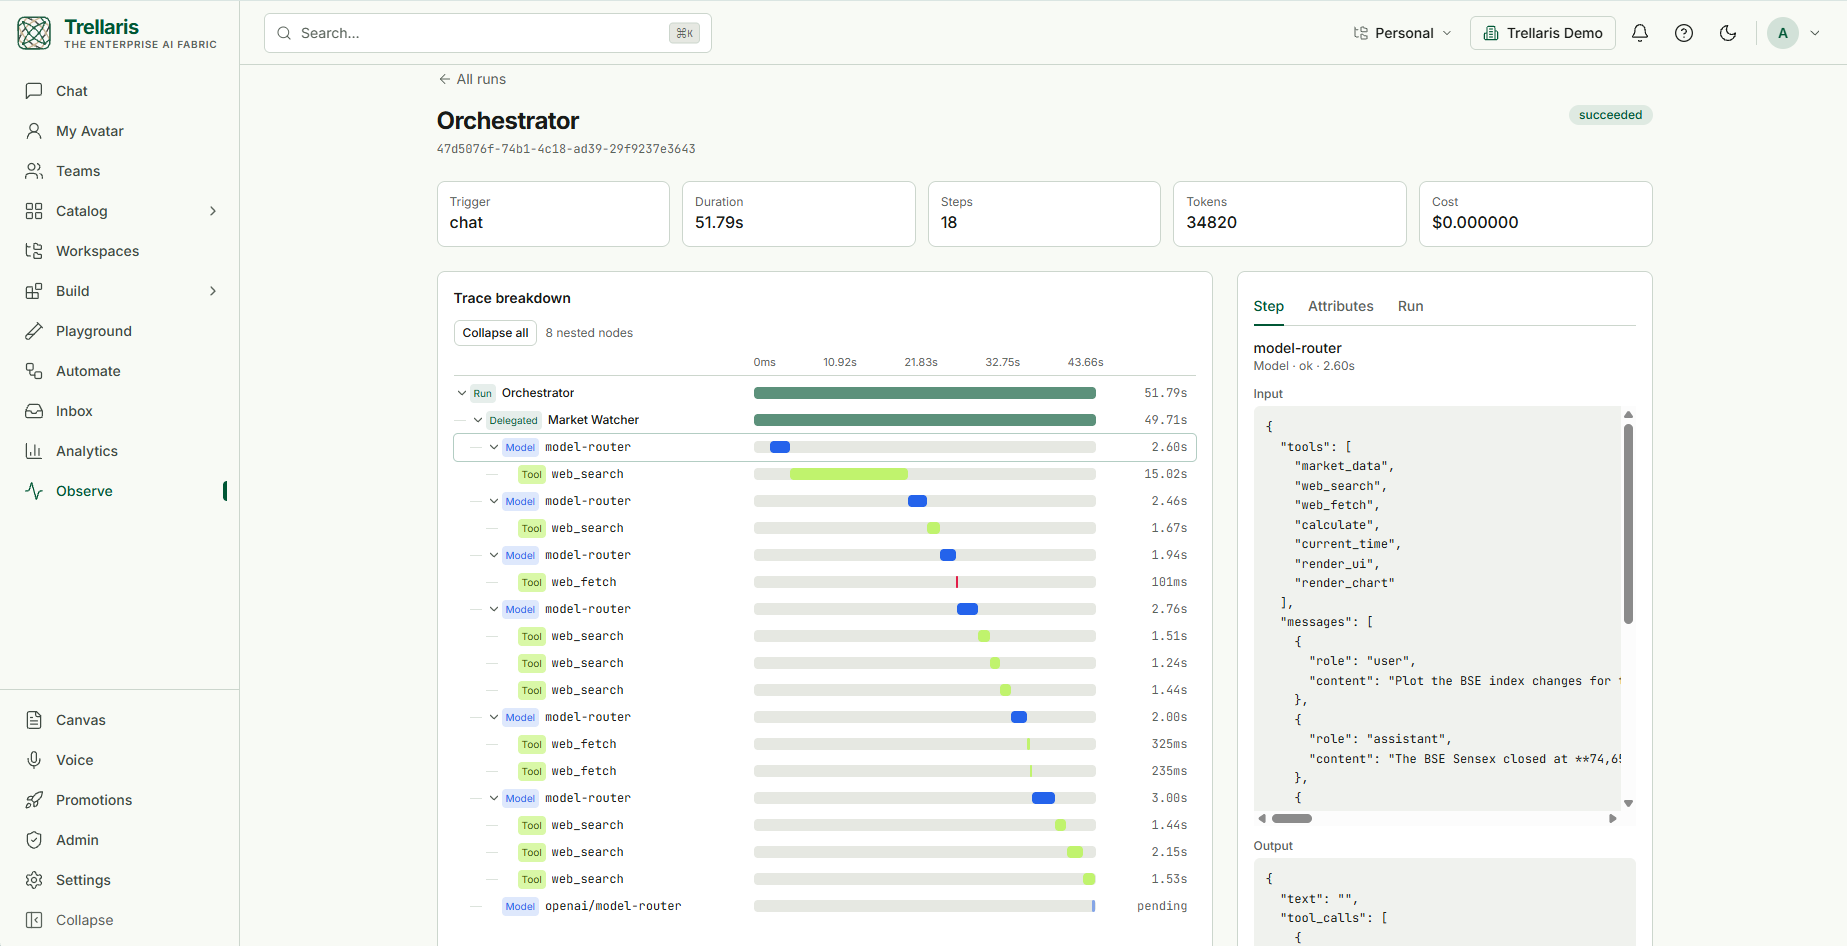The height and width of the screenshot is (946, 1847).
Task: Open the notifications bell
Action: pyautogui.click(x=1640, y=33)
